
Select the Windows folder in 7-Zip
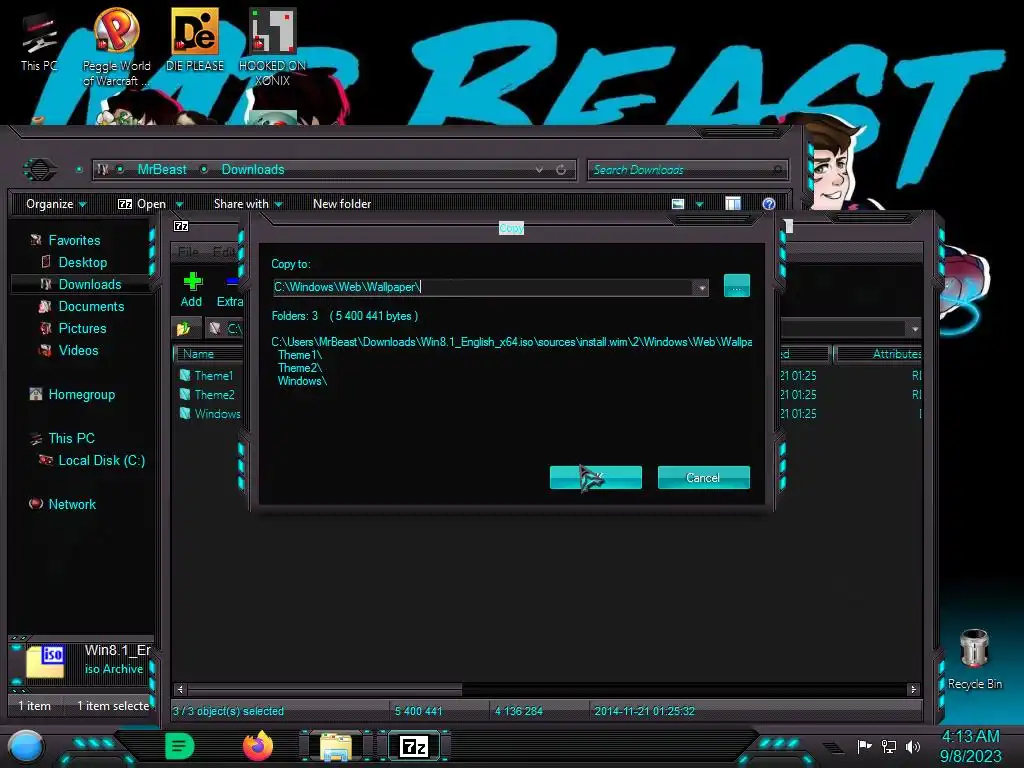(x=217, y=413)
